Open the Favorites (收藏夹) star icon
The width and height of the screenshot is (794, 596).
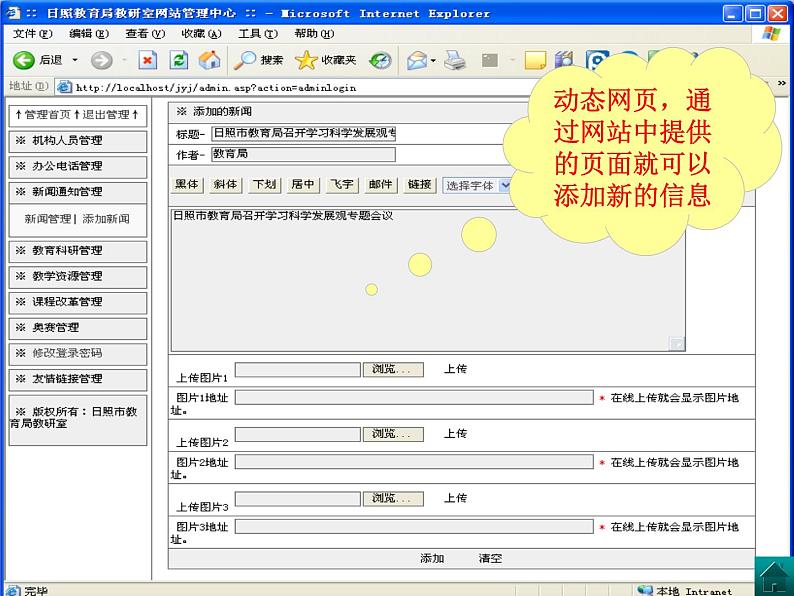pyautogui.click(x=307, y=60)
